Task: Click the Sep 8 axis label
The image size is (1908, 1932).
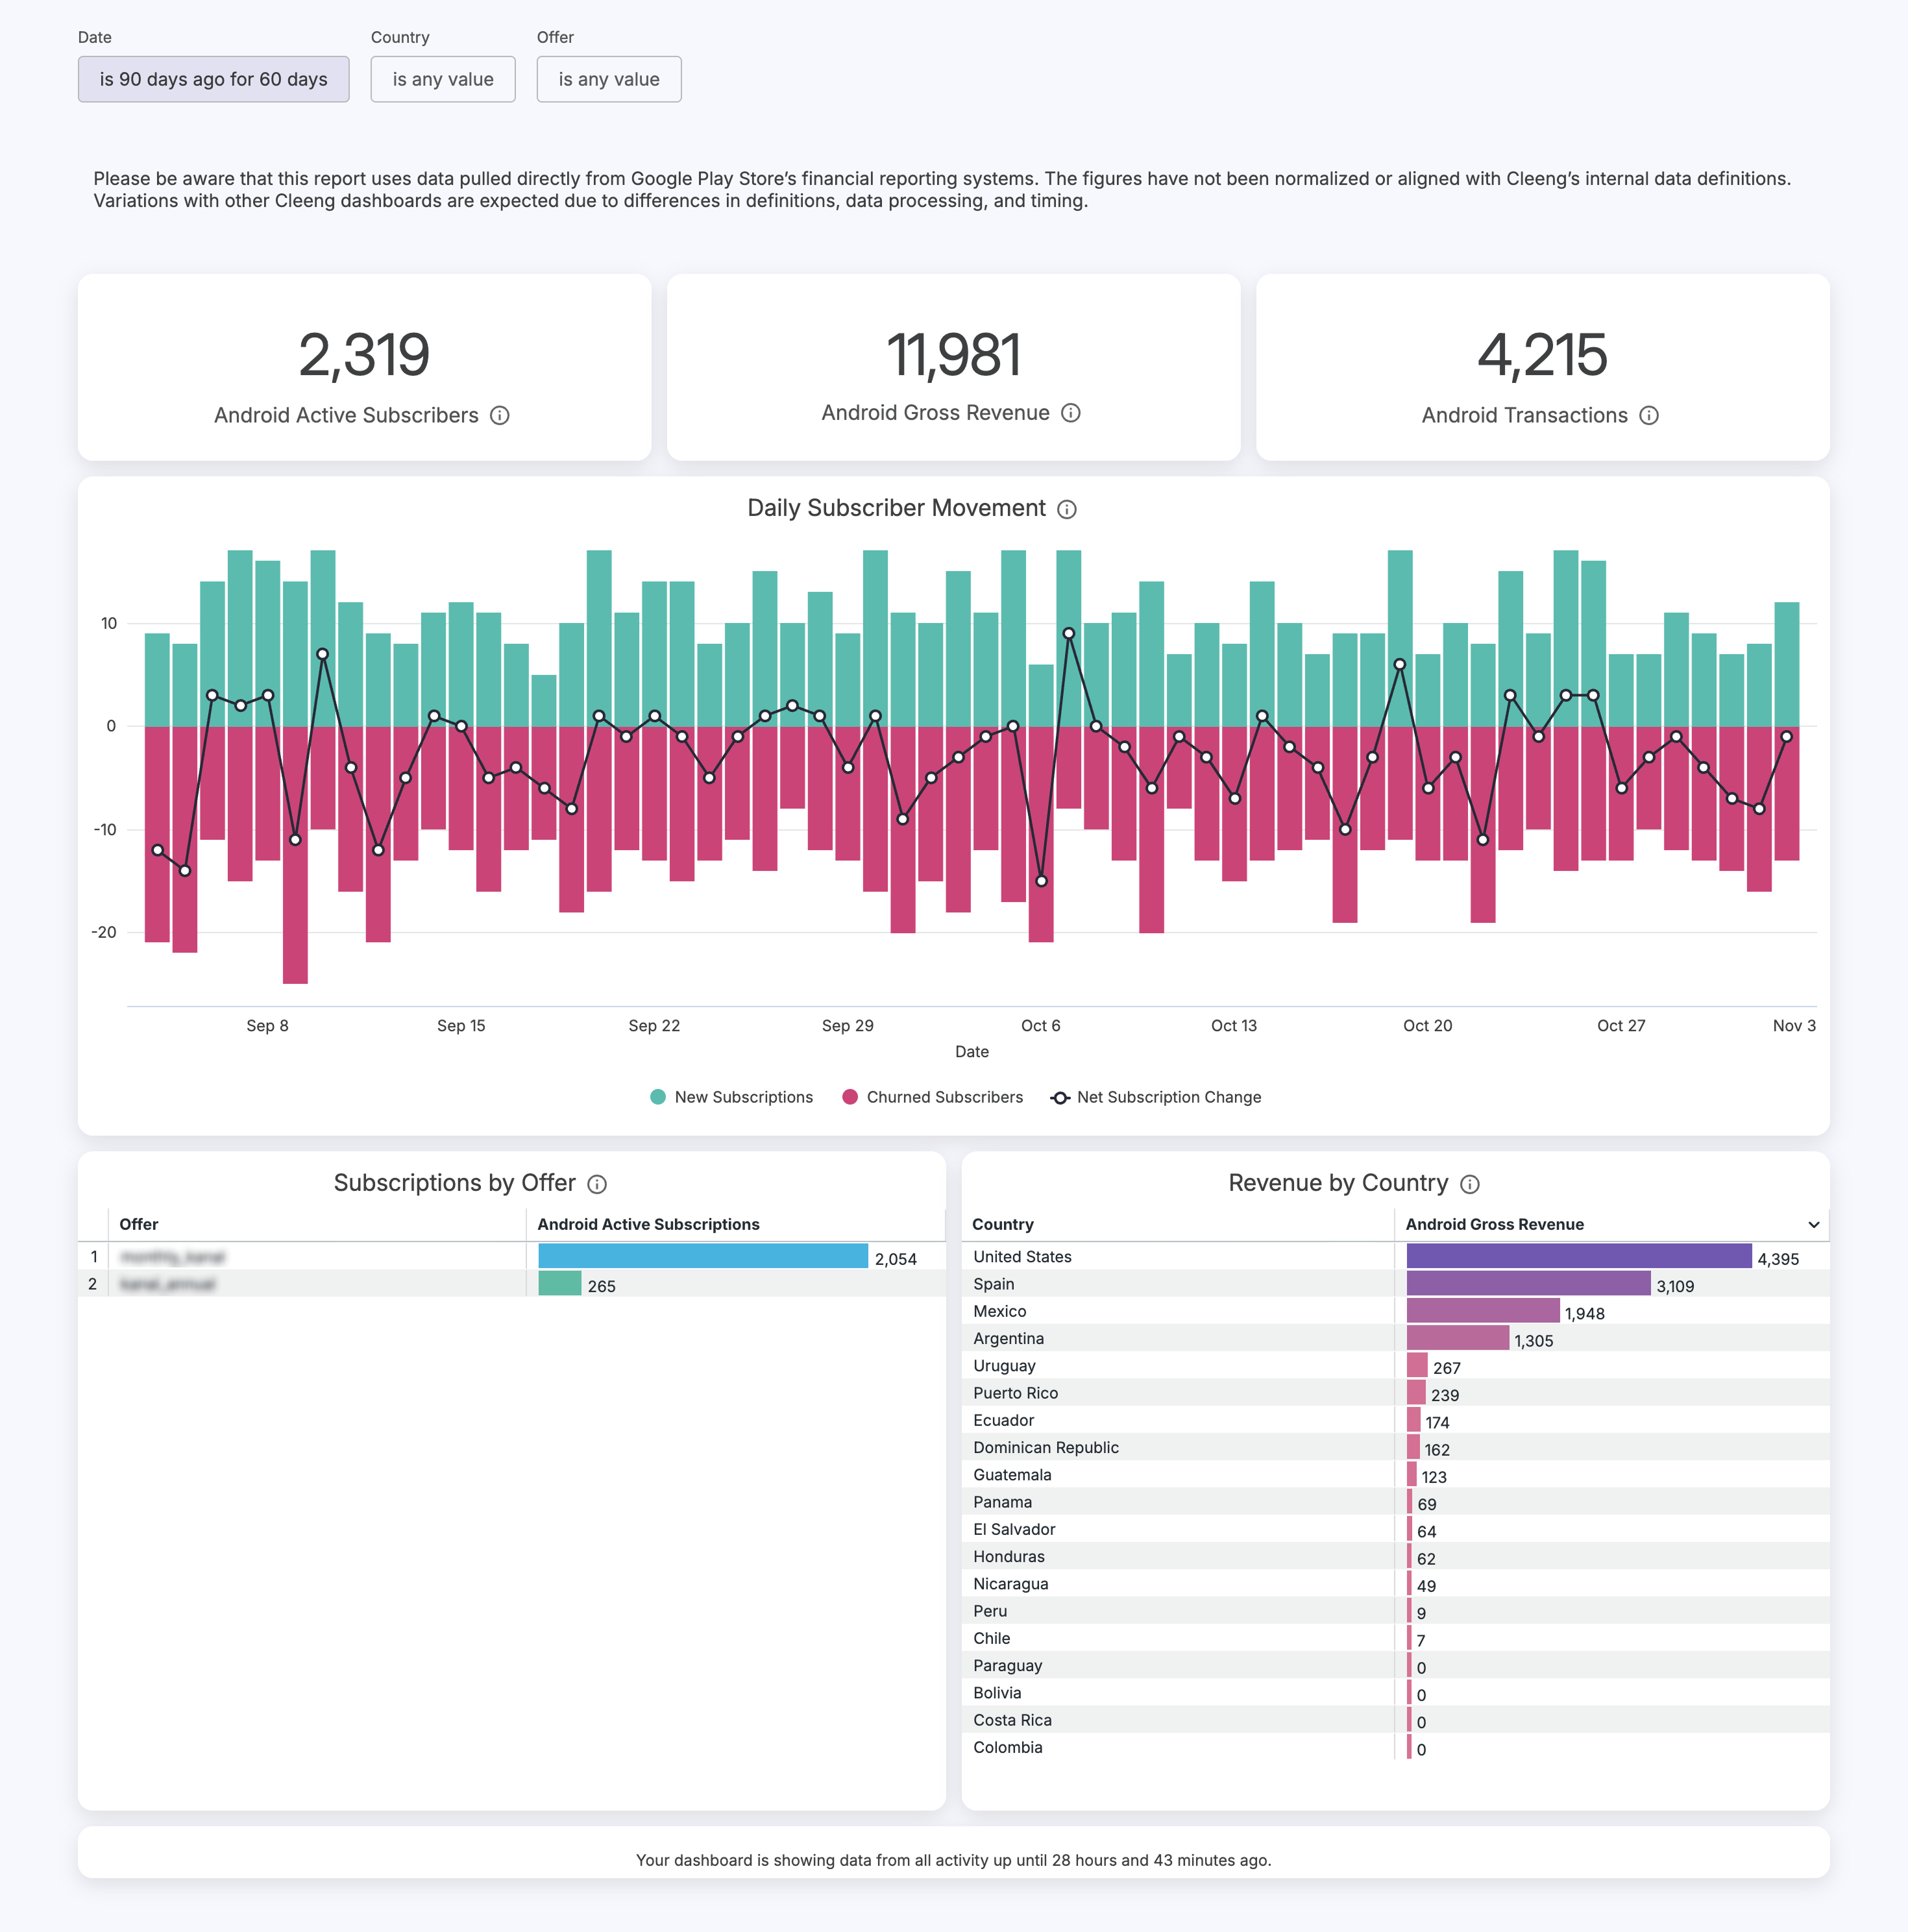Action: coord(267,1025)
